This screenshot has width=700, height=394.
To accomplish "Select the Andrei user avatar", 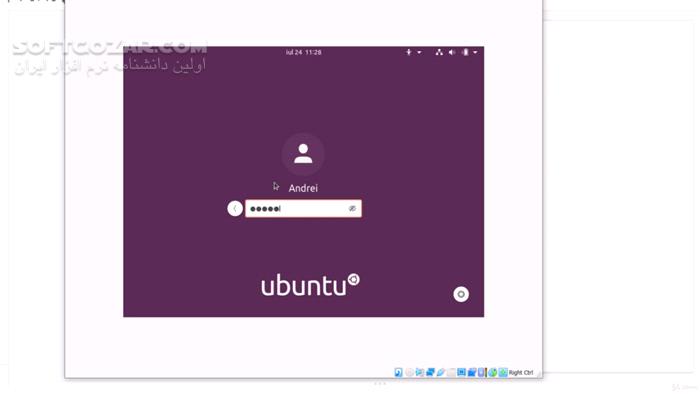I will click(x=303, y=154).
